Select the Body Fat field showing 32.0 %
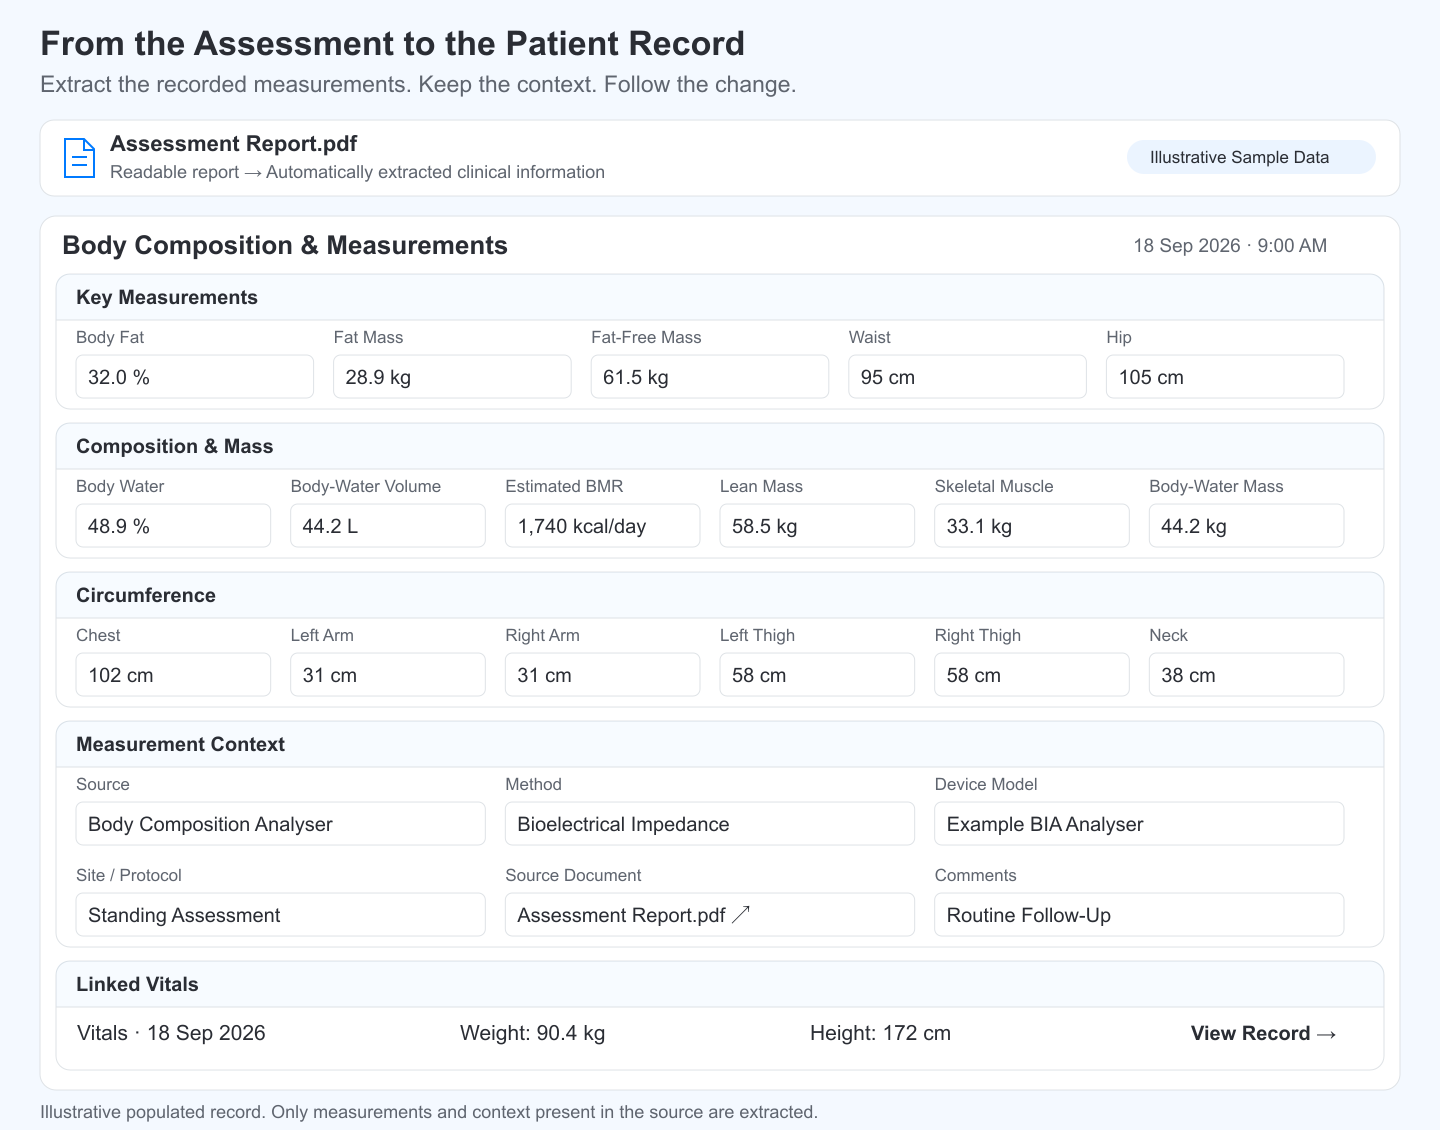The image size is (1440, 1130). coord(195,377)
